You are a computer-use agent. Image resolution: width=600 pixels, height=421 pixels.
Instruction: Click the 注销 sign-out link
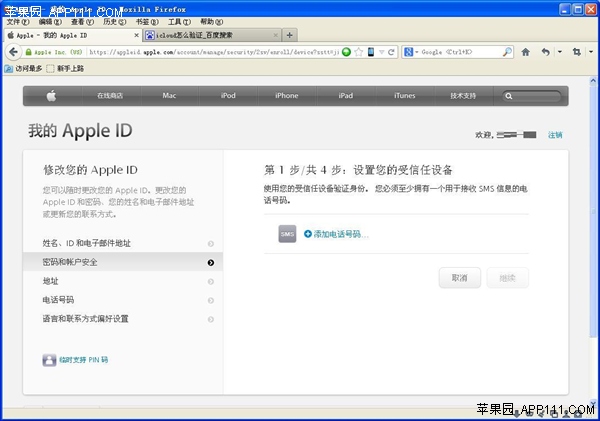(555, 134)
